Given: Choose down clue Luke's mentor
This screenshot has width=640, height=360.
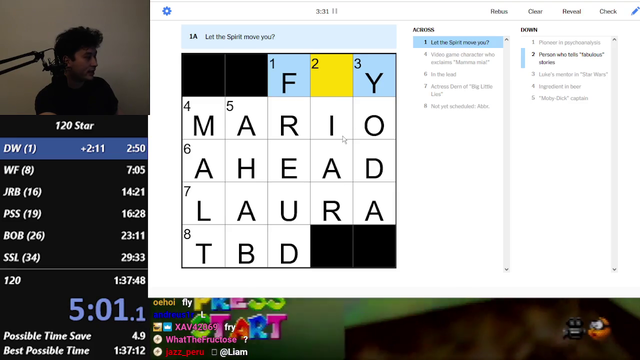Looking at the screenshot, I should click(566, 74).
